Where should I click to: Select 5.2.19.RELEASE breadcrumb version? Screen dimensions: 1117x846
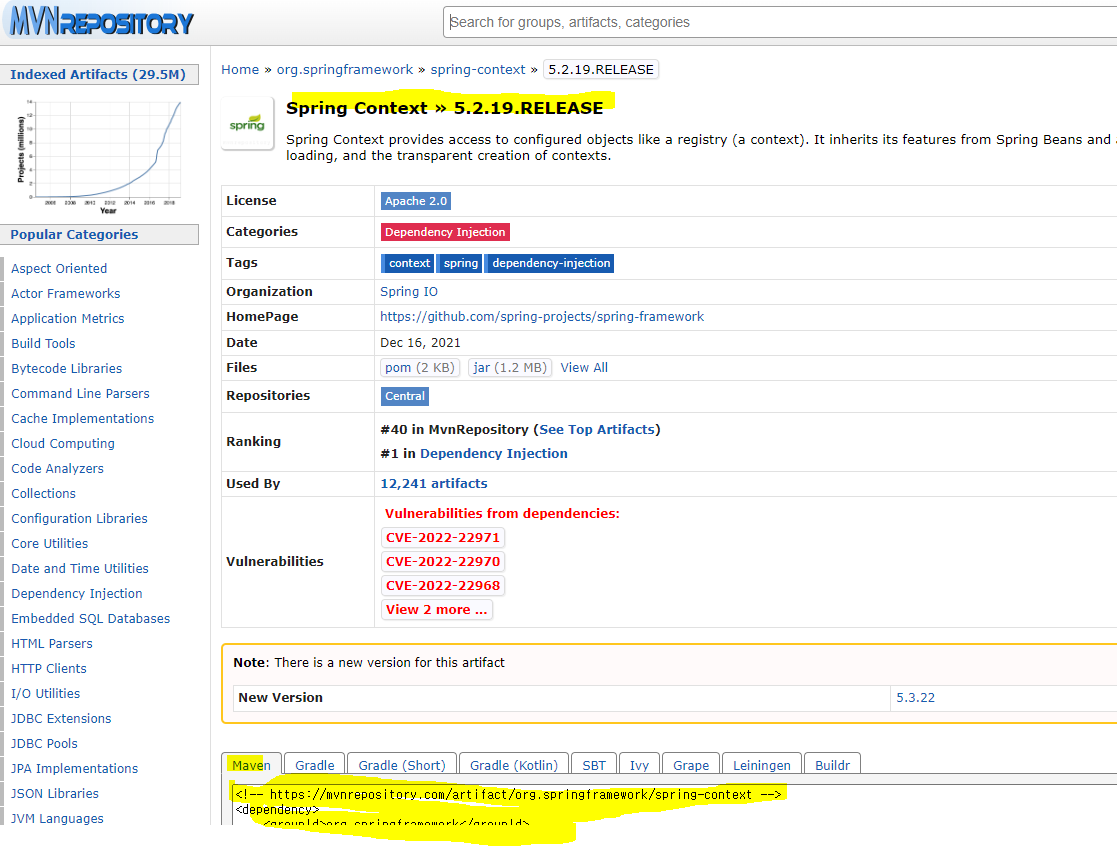point(601,70)
